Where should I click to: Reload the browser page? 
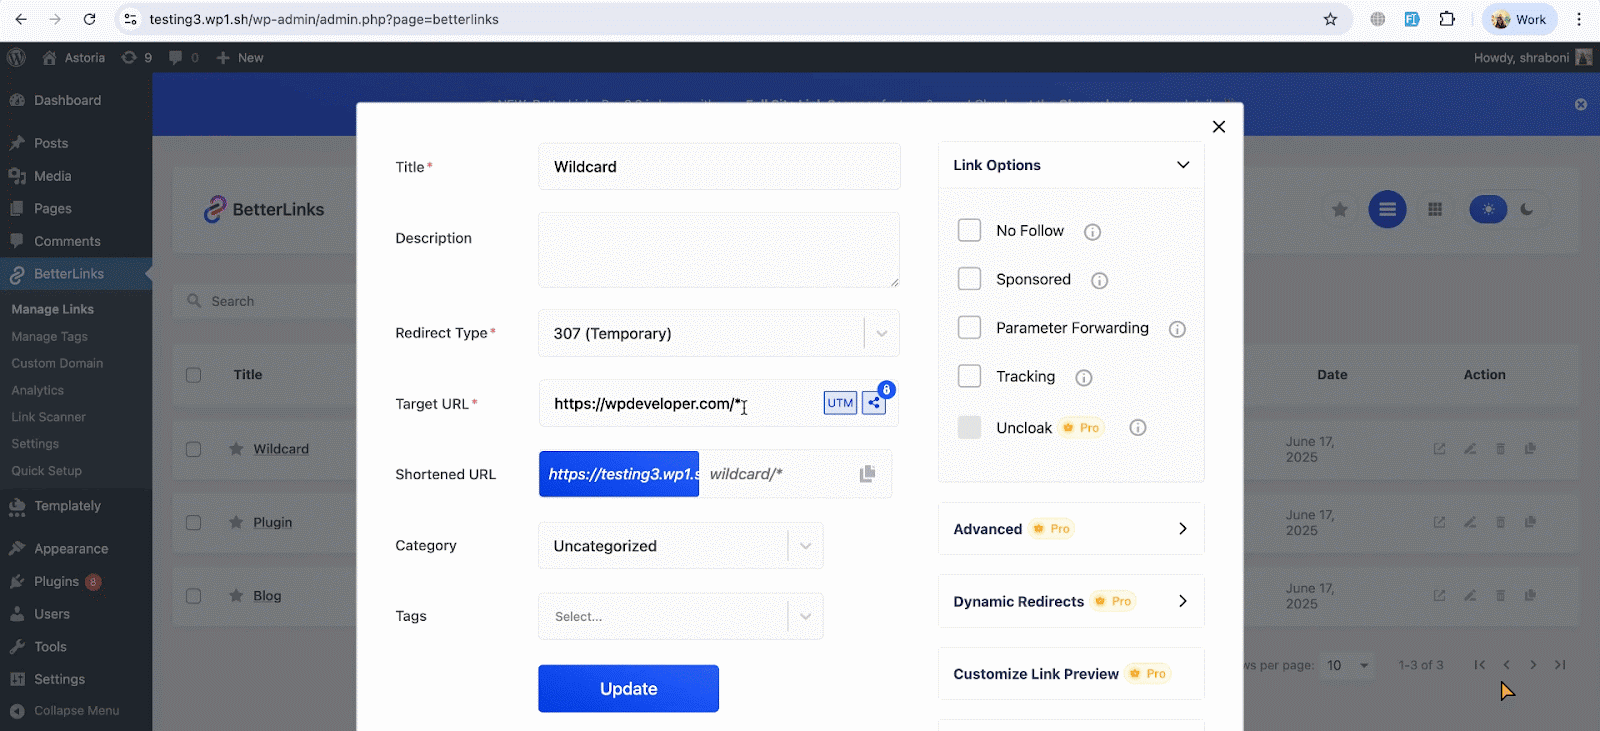coord(89,19)
